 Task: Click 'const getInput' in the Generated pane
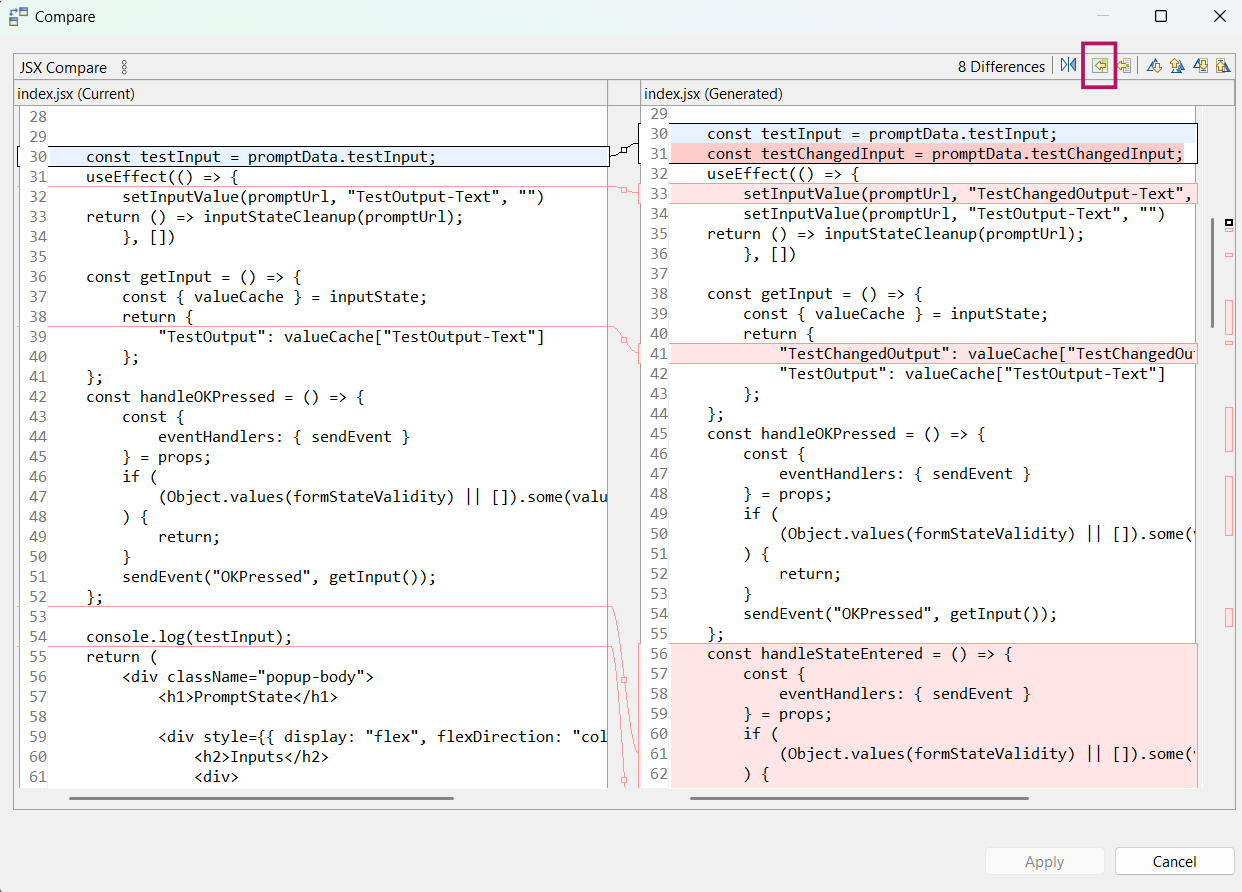click(815, 293)
